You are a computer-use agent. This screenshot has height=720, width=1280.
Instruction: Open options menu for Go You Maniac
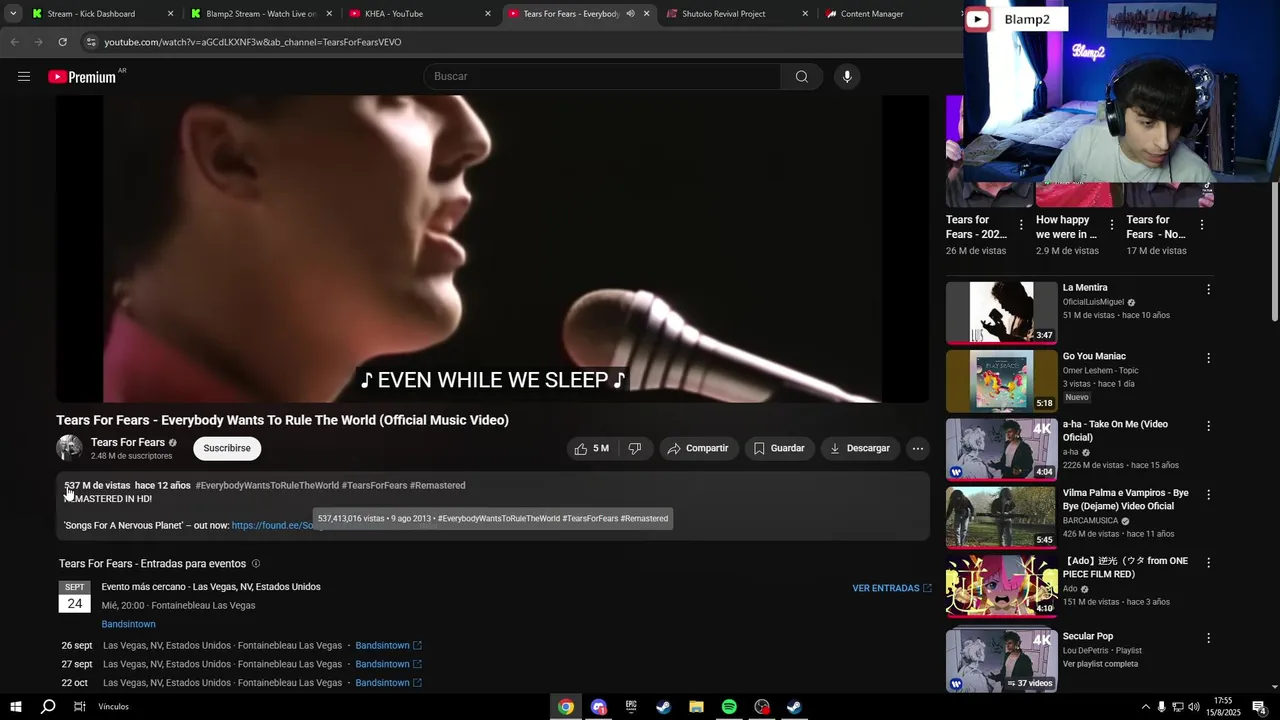[1208, 357]
